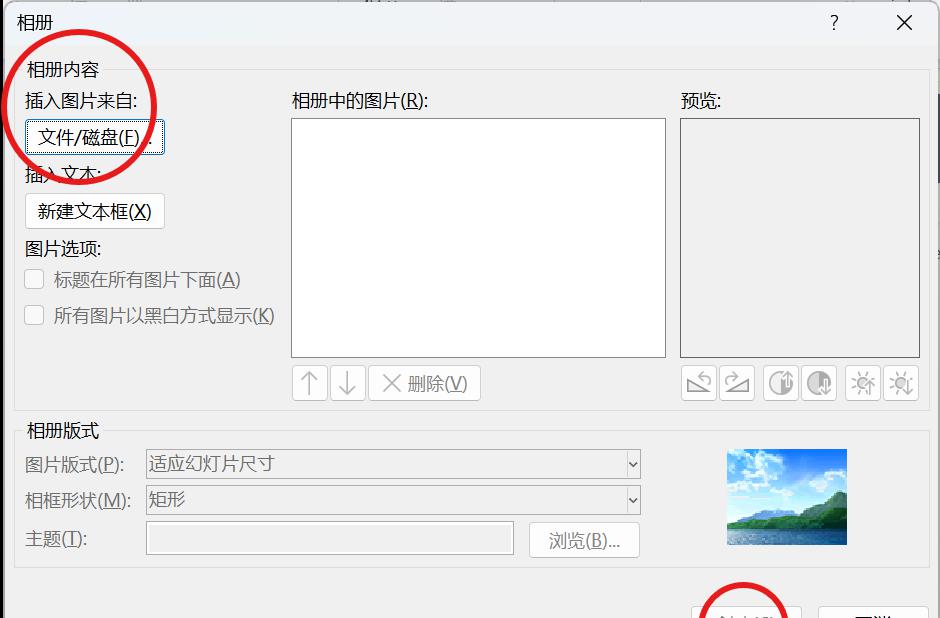940x618 pixels.
Task: Click the dialog help question mark
Action: (x=834, y=22)
